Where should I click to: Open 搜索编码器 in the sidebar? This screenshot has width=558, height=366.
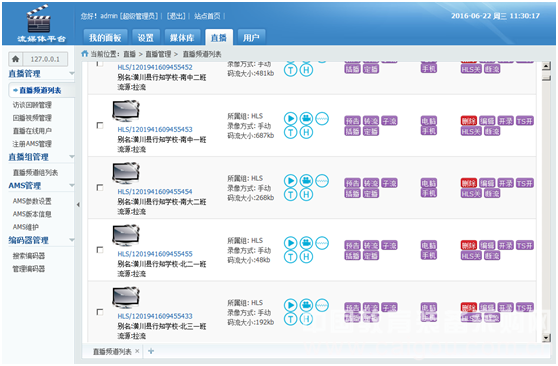click(x=29, y=256)
